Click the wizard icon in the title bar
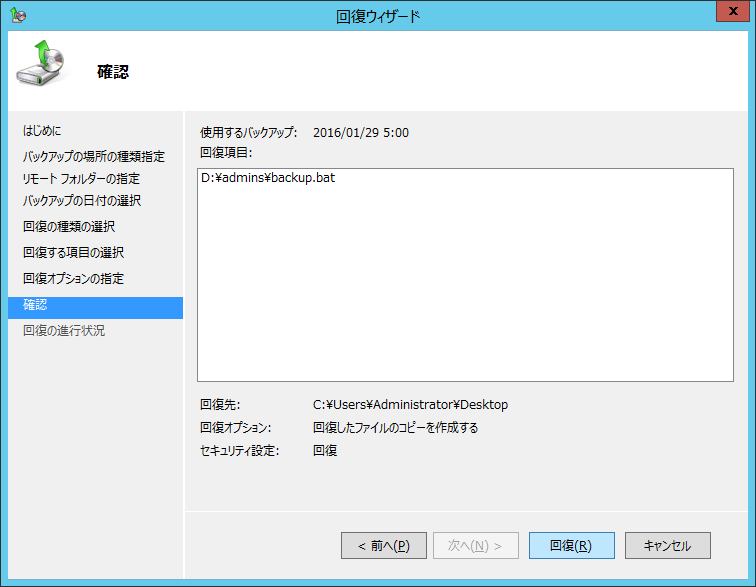This screenshot has width=756, height=587. pos(19,15)
